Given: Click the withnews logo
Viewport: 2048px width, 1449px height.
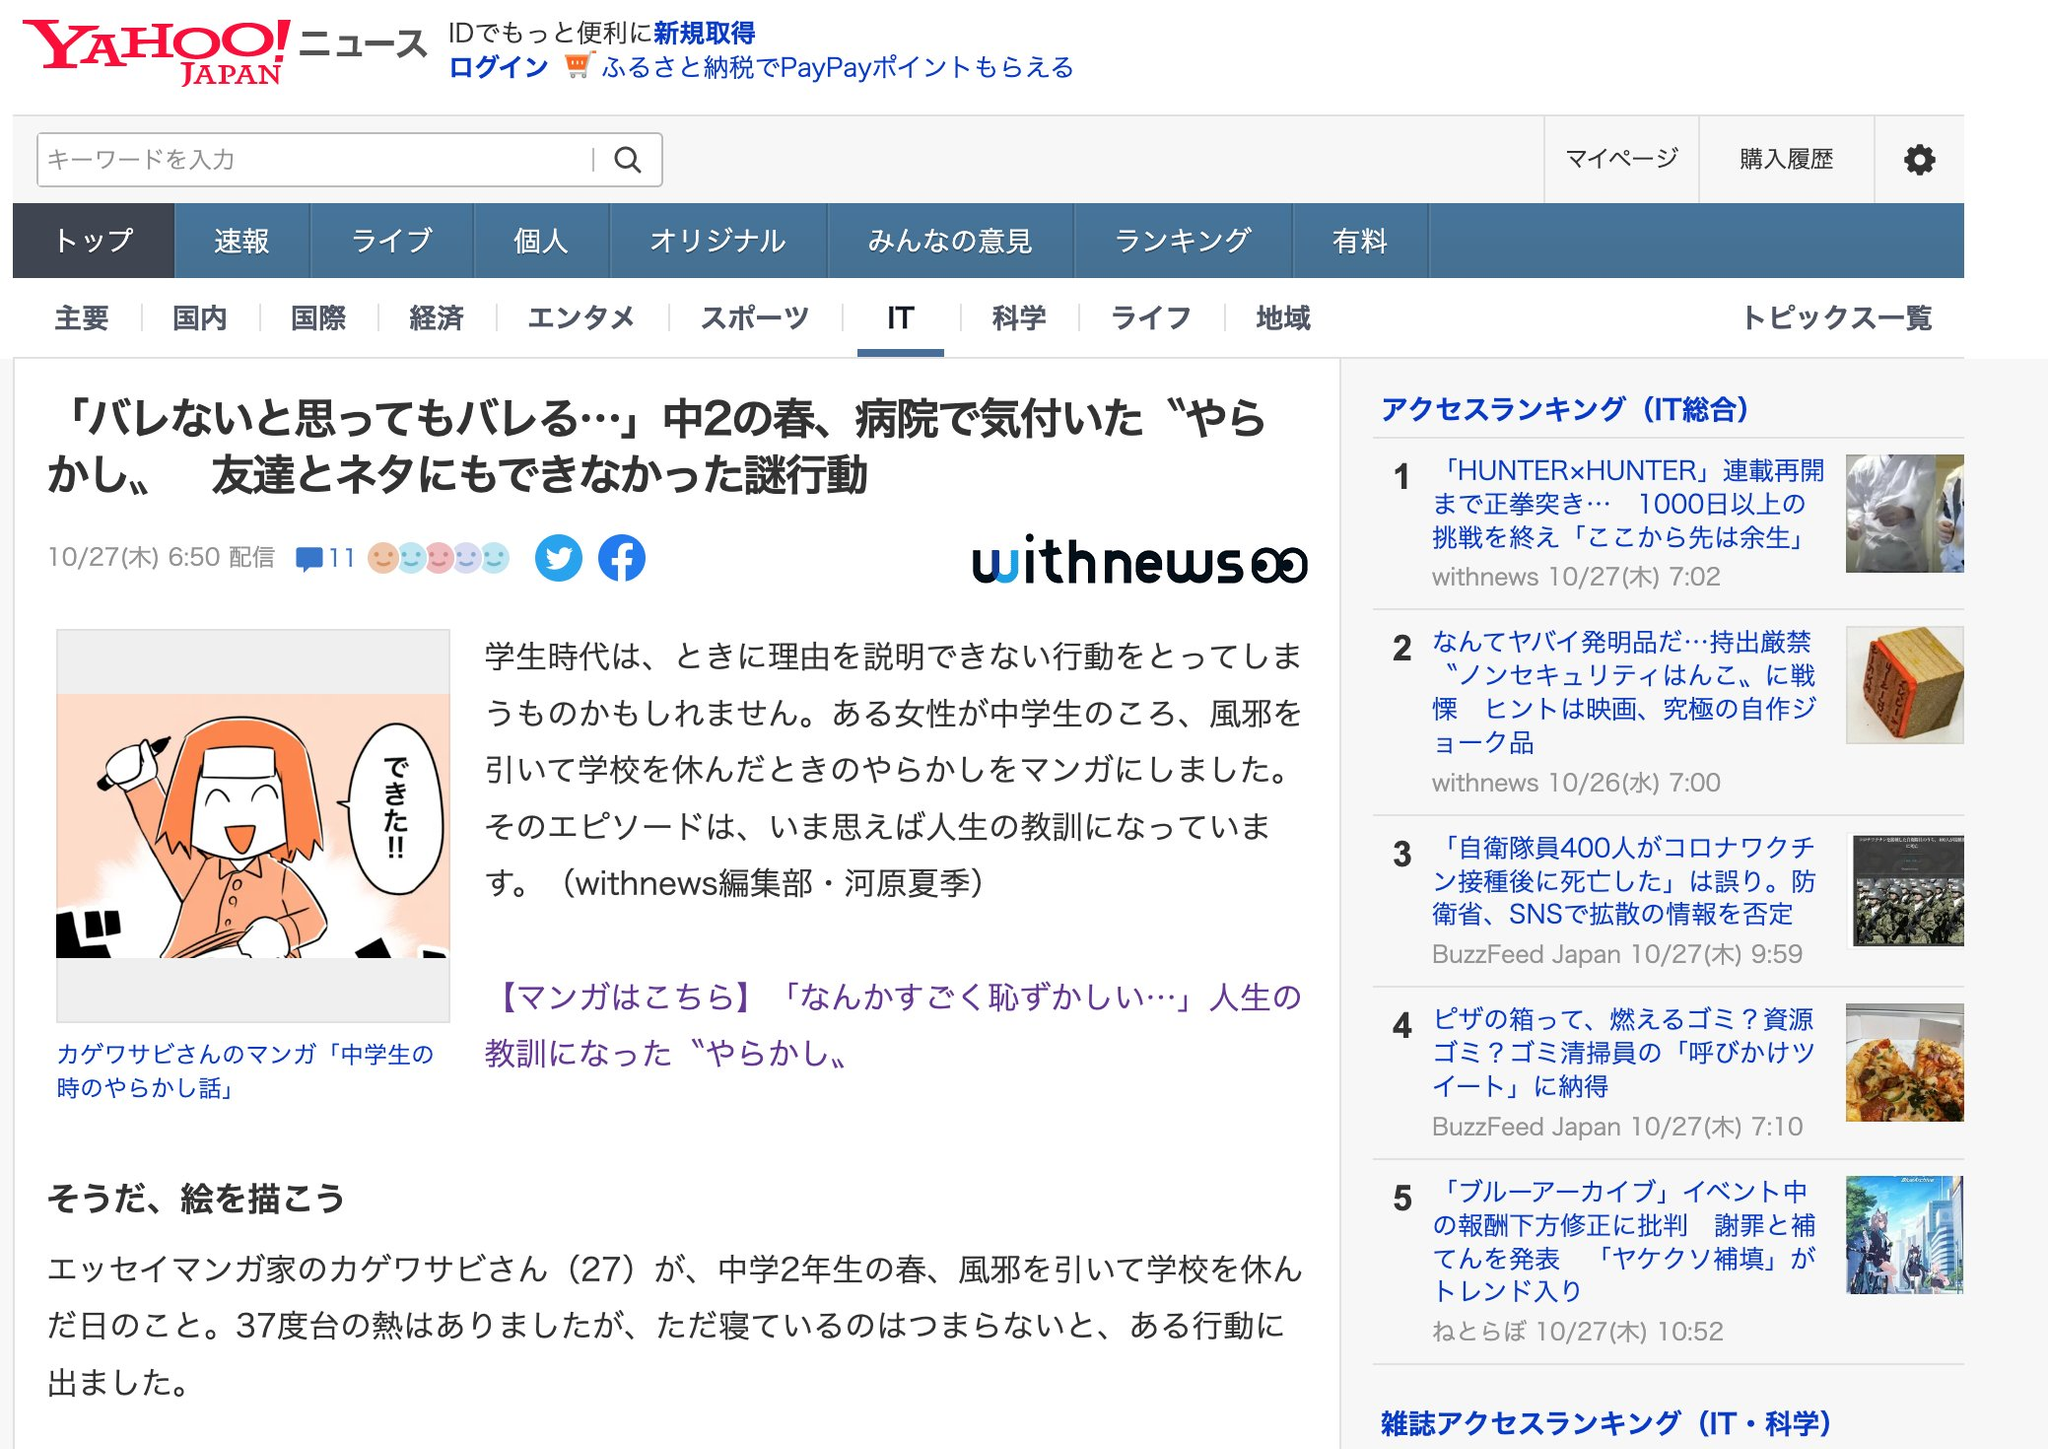Looking at the screenshot, I should [1138, 562].
